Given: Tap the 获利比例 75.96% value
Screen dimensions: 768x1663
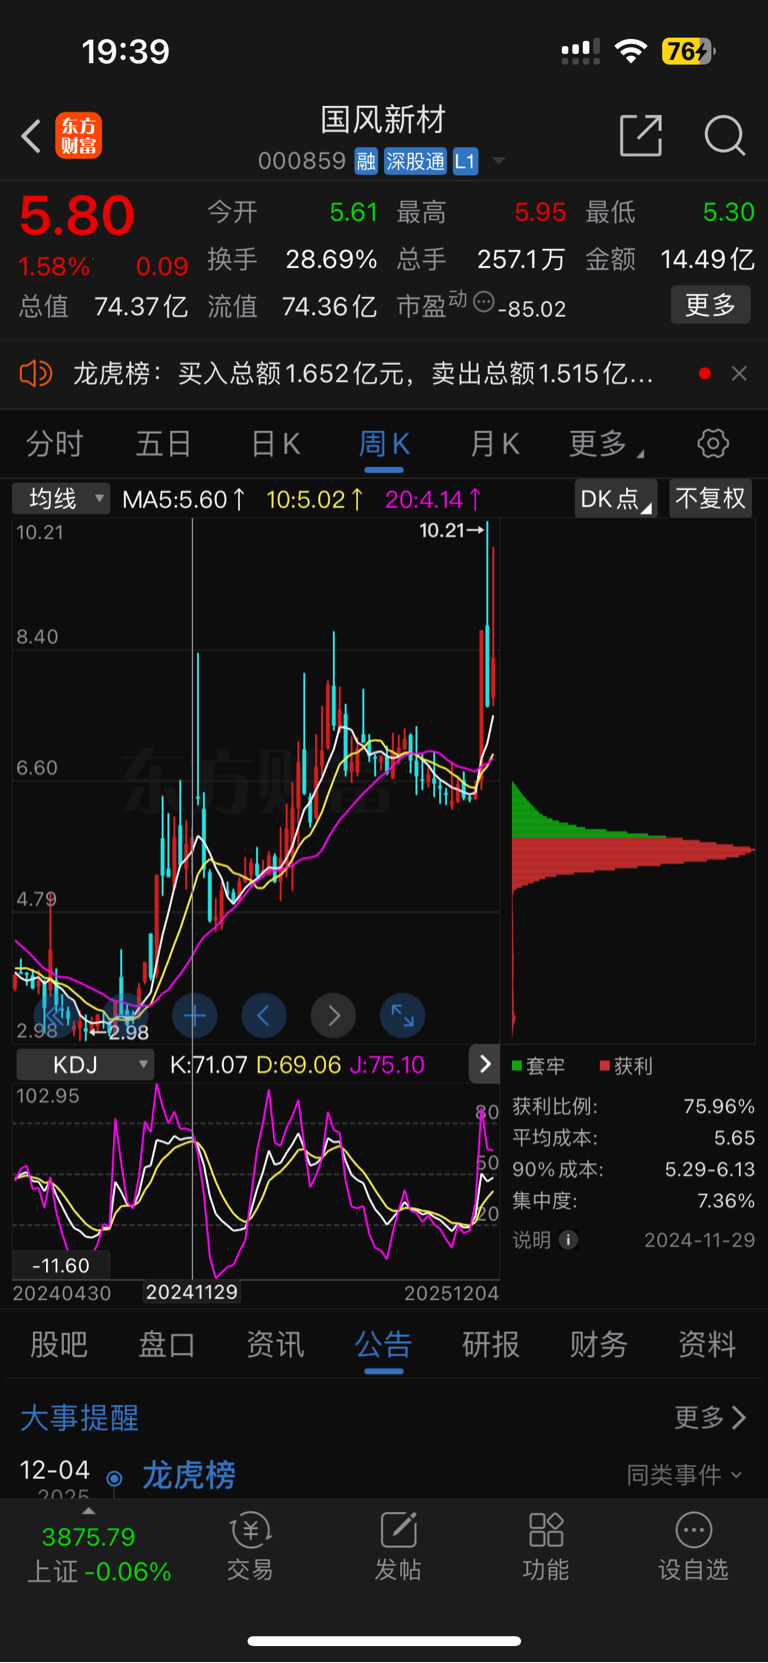Looking at the screenshot, I should [x=719, y=1106].
